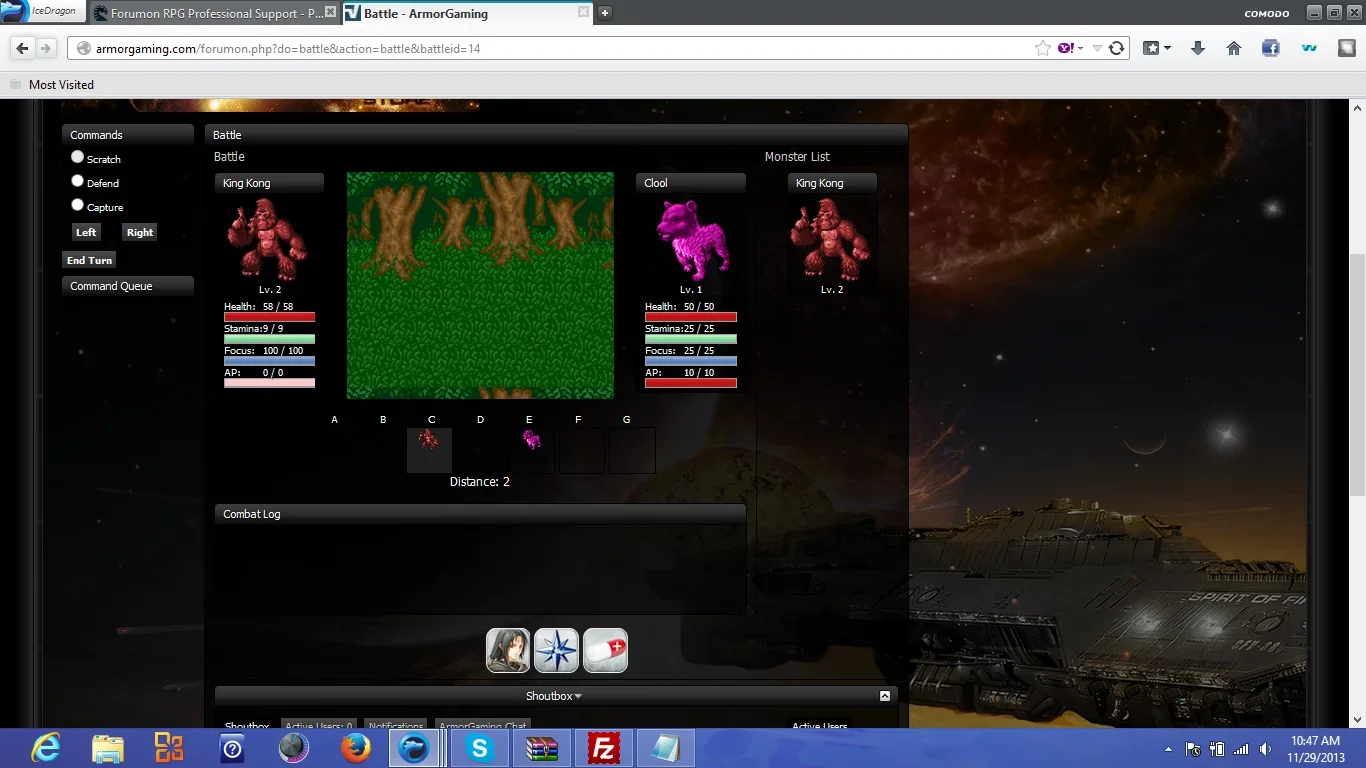Screen dimensions: 1366x768
Task: Select battlefield tile C with King Kong
Action: click(x=430, y=450)
